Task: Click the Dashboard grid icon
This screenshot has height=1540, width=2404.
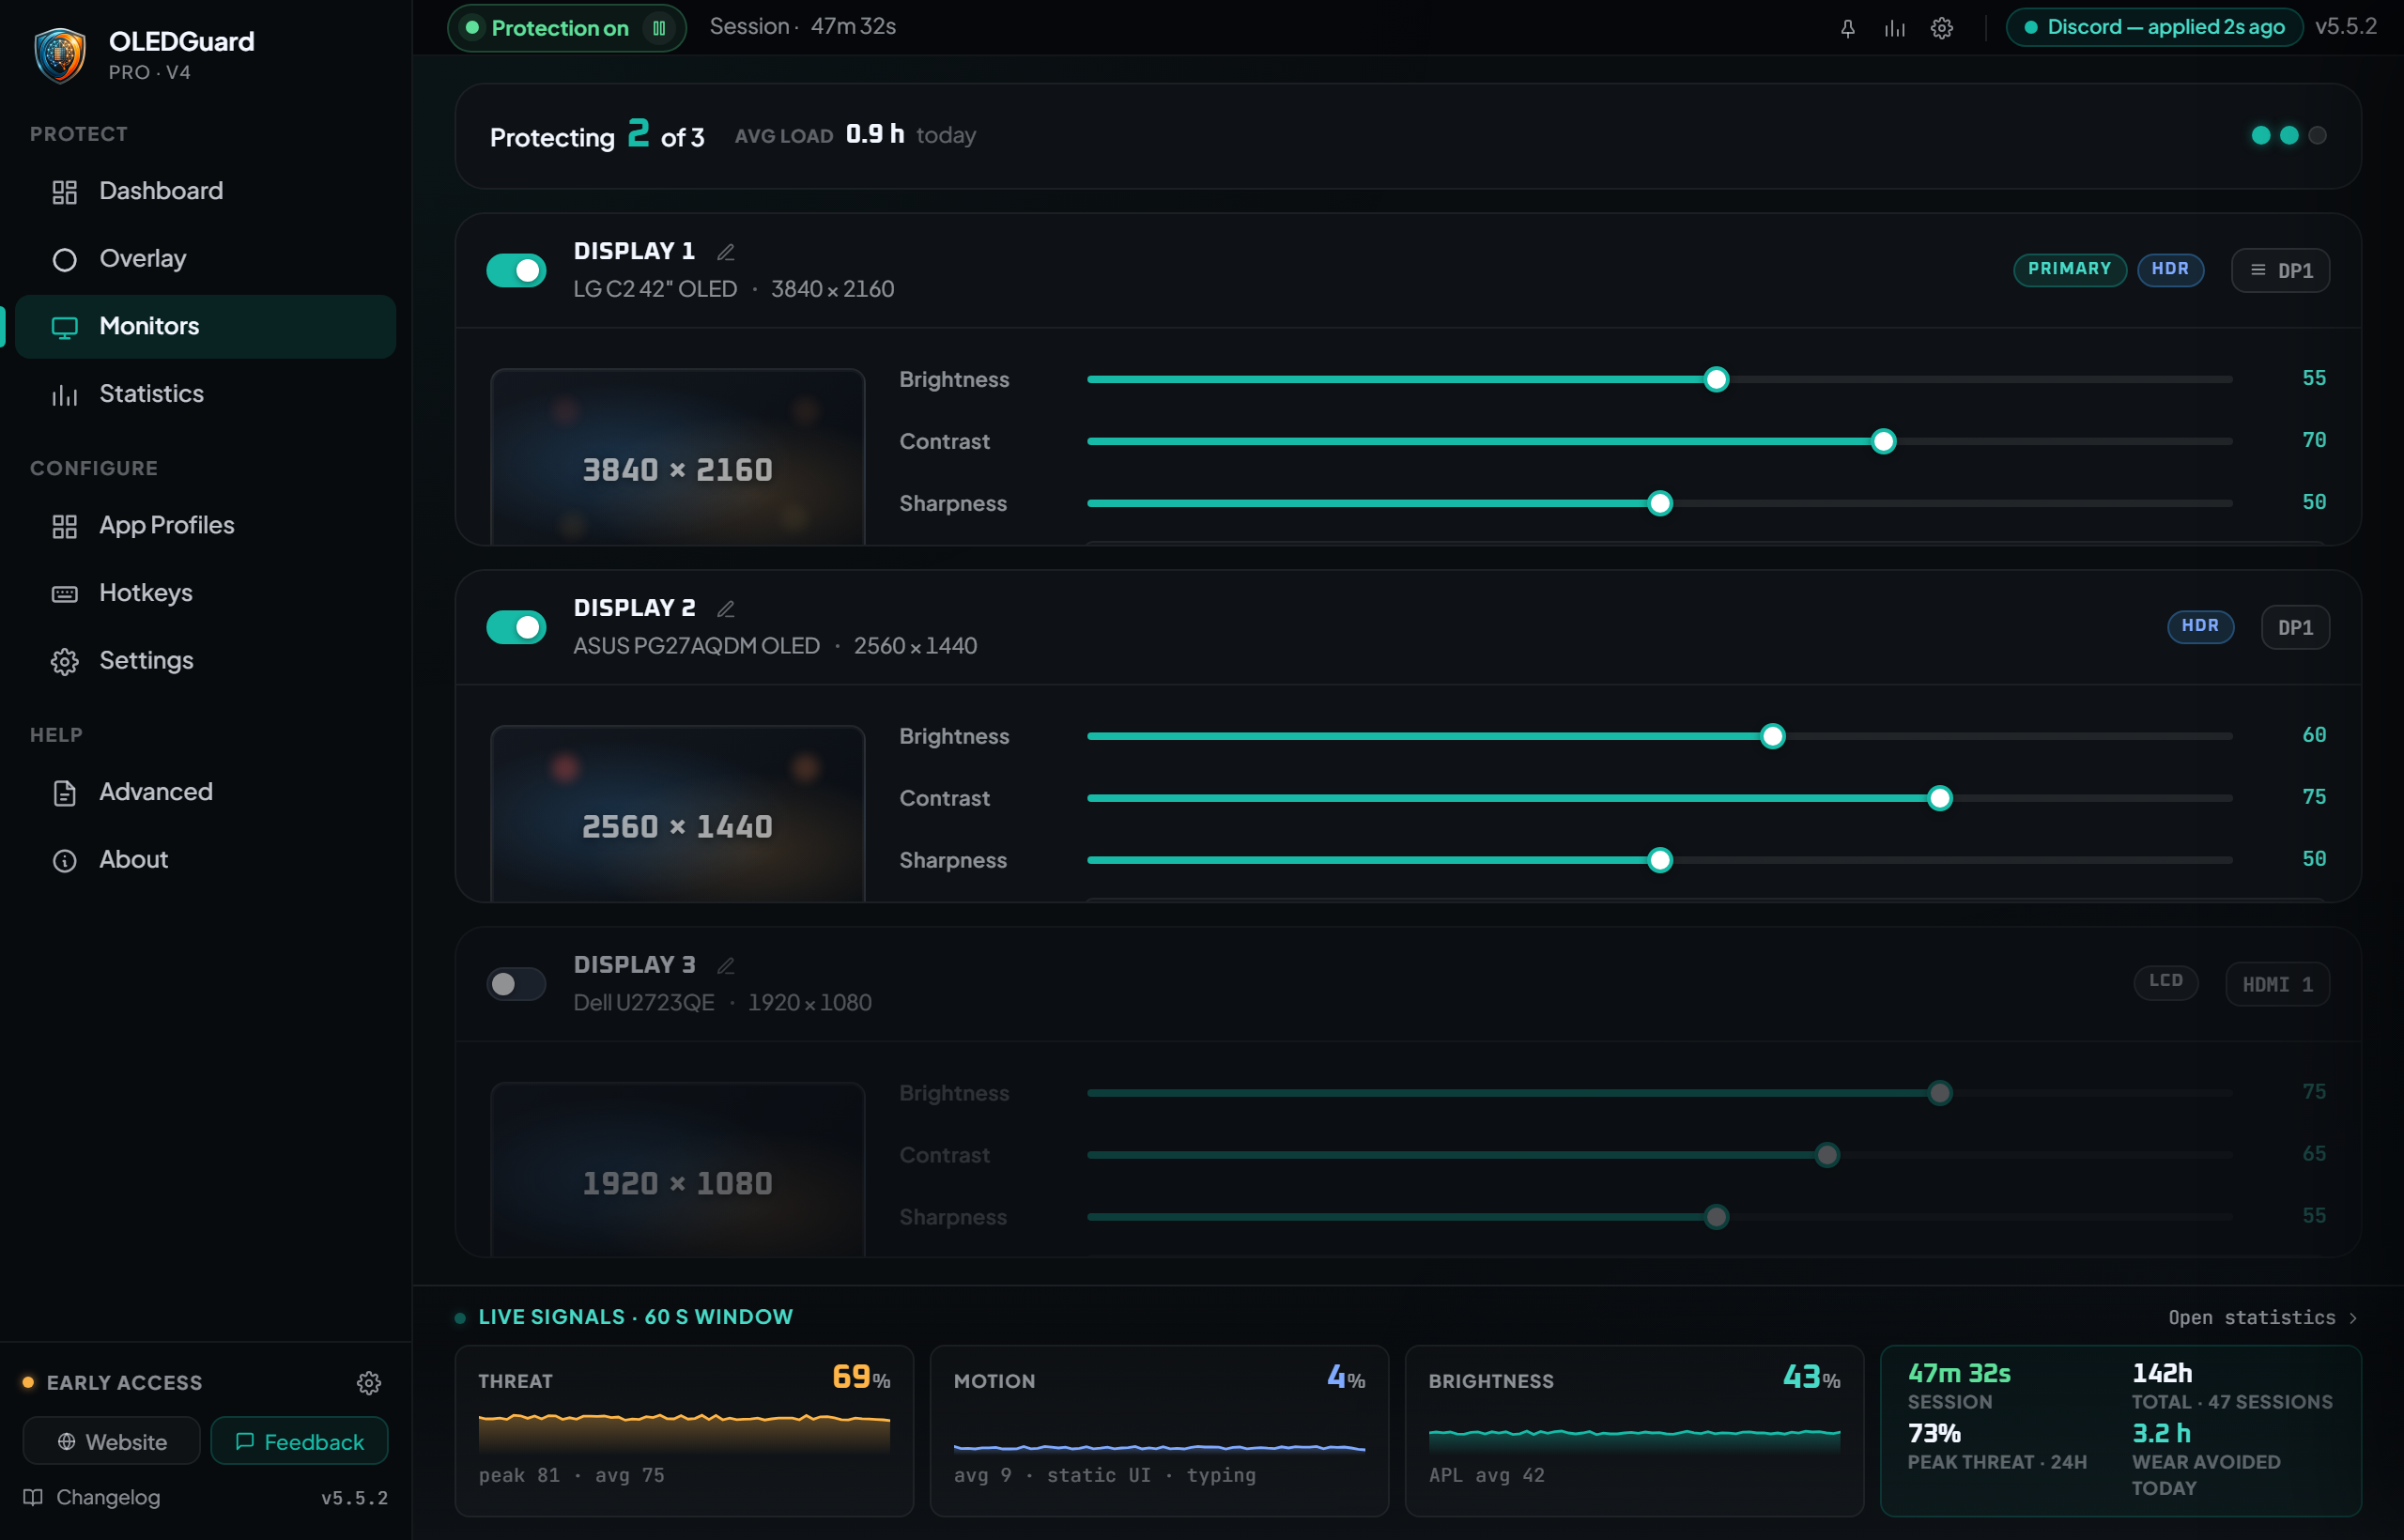Action: (x=65, y=192)
